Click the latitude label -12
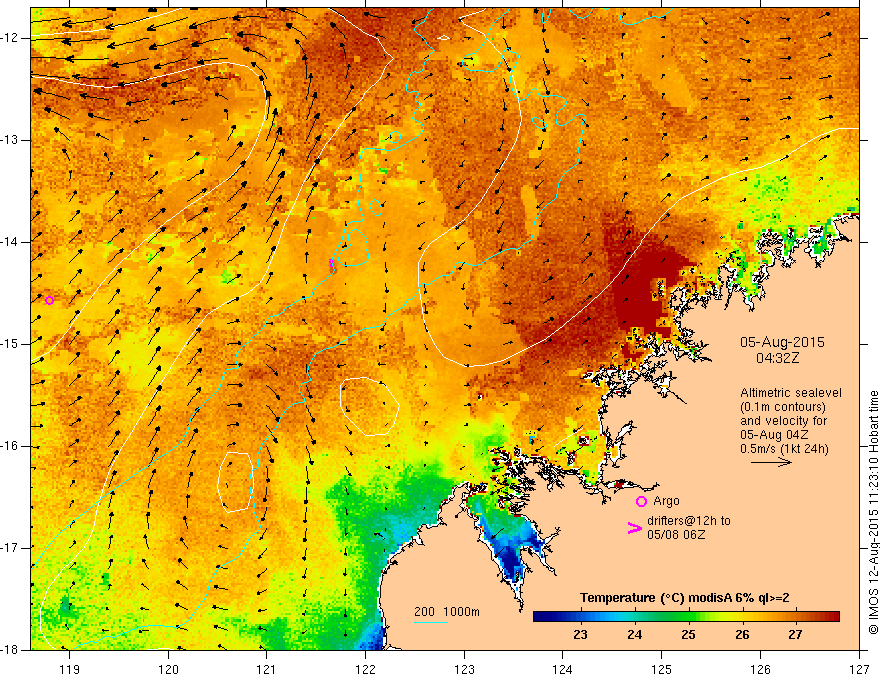This screenshot has width=880, height=680. point(10,38)
